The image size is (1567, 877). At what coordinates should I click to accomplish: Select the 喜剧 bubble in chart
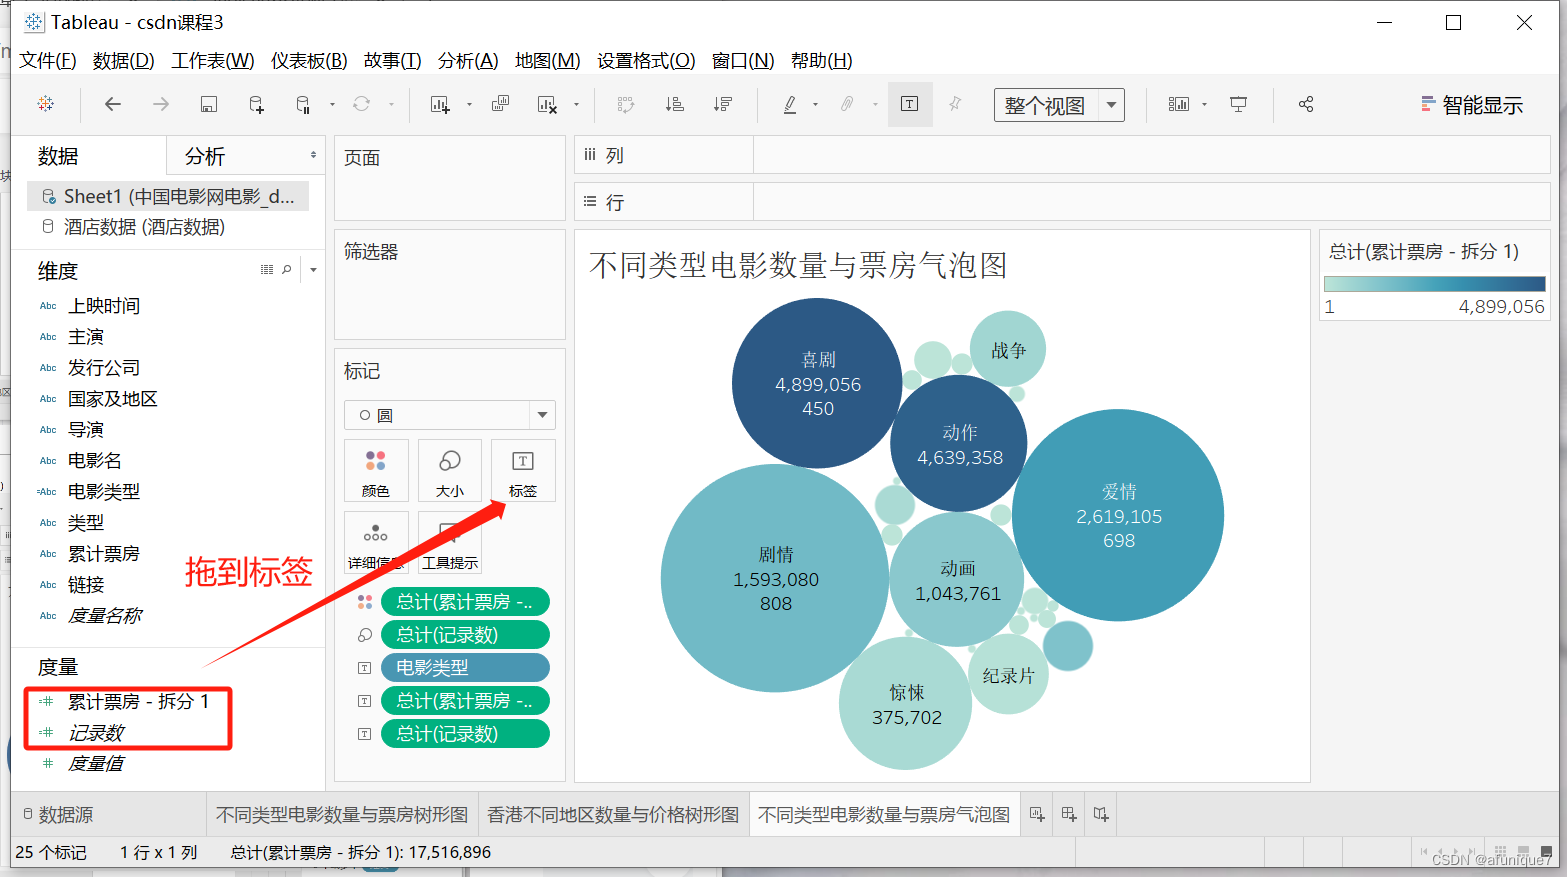click(817, 384)
